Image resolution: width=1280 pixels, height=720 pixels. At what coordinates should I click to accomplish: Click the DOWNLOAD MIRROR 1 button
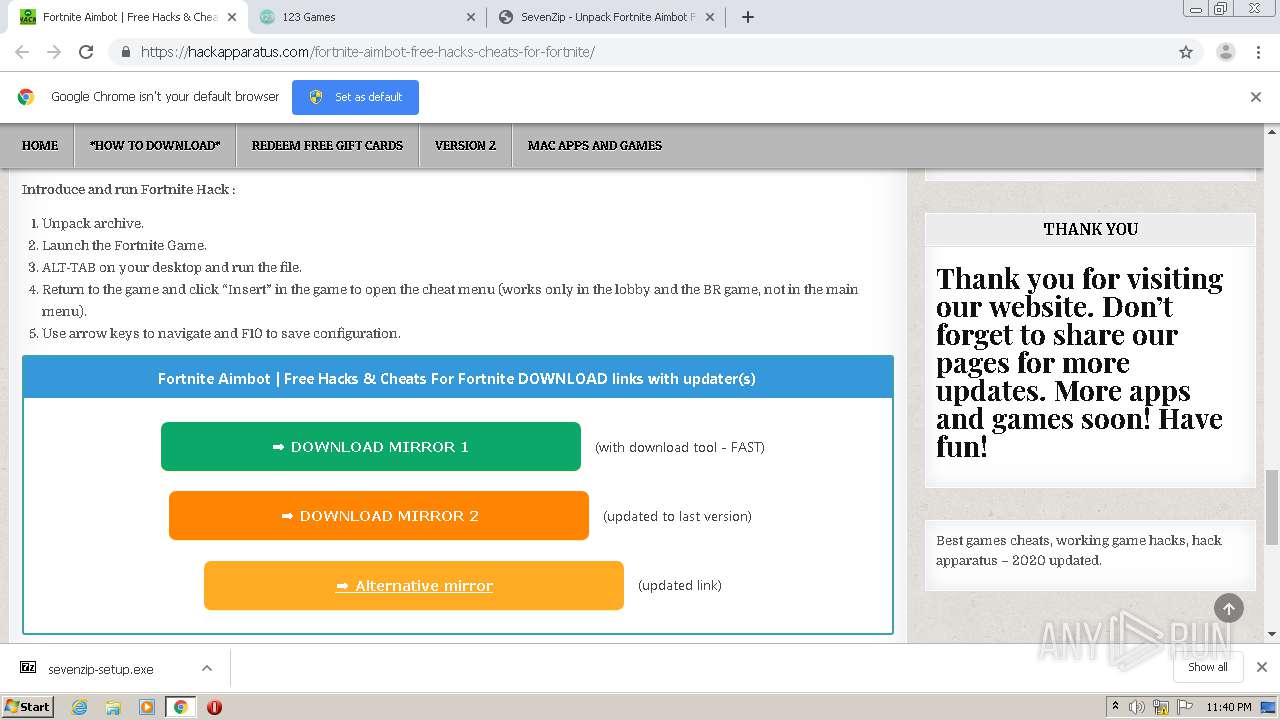371,447
